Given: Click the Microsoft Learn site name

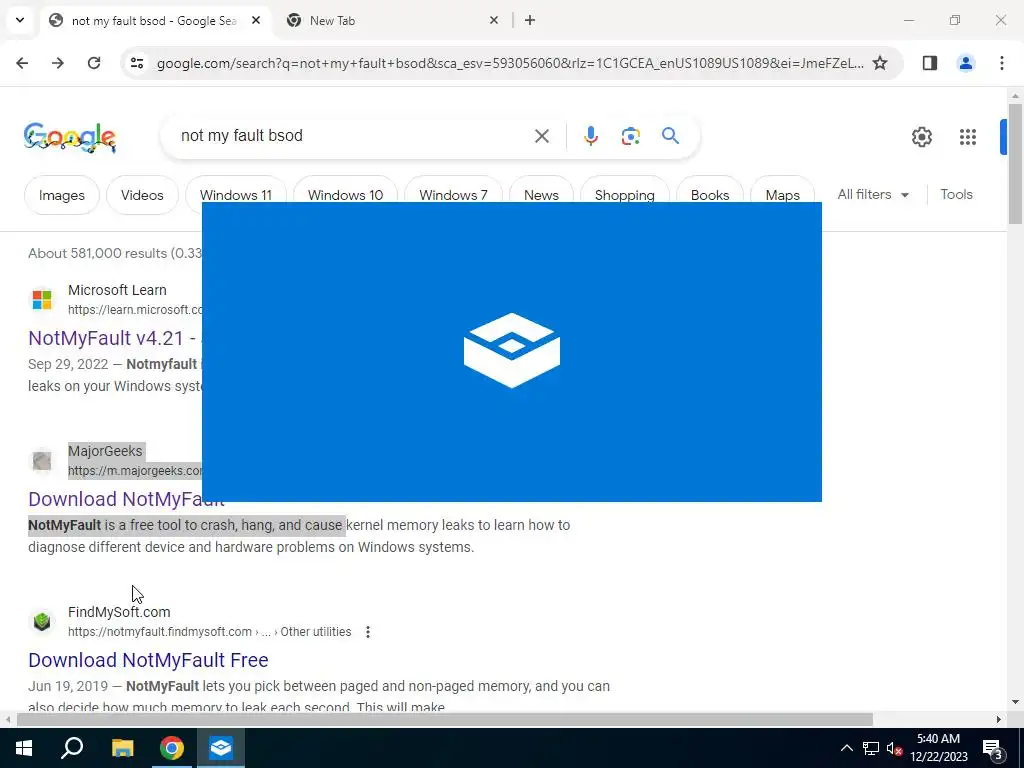Looking at the screenshot, I should pos(117,290).
